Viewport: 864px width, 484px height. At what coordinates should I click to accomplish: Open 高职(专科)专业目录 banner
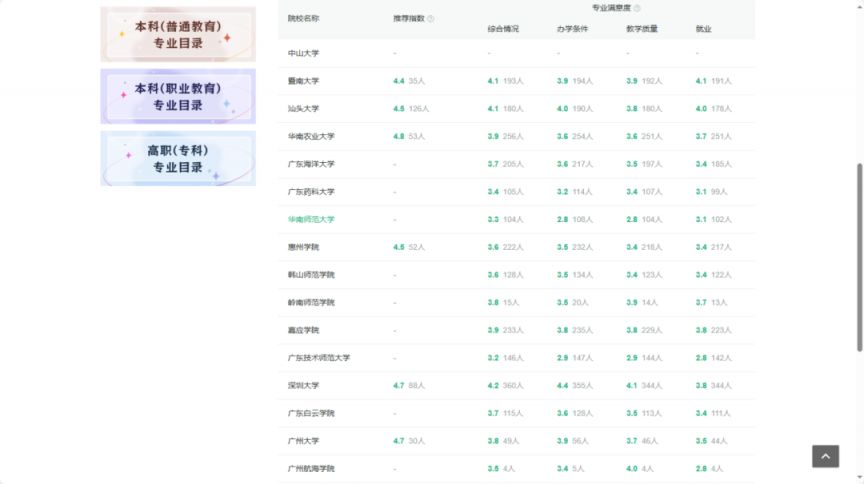point(178,158)
